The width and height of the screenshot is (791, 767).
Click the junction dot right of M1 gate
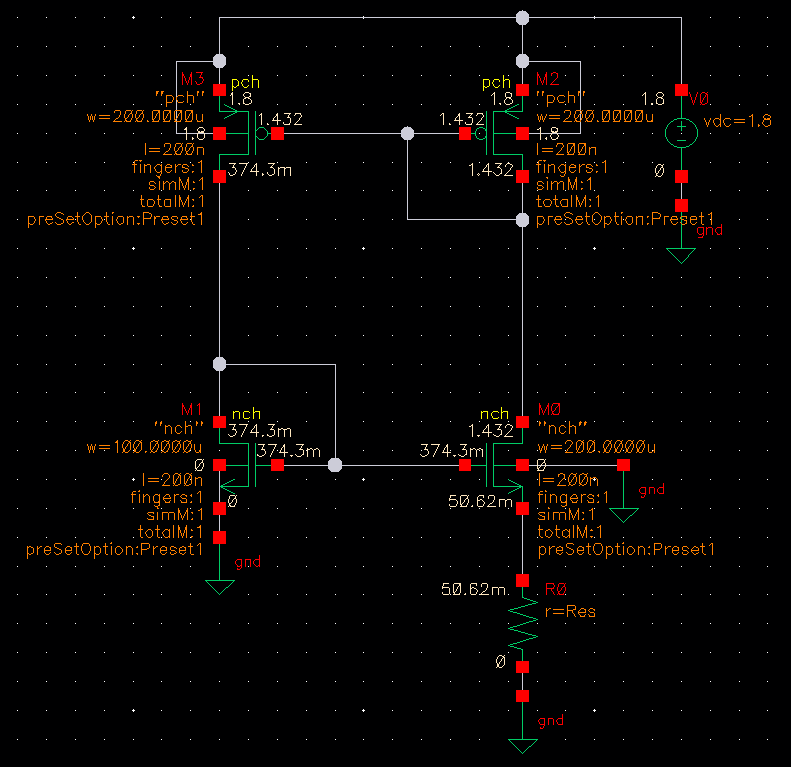point(335,465)
